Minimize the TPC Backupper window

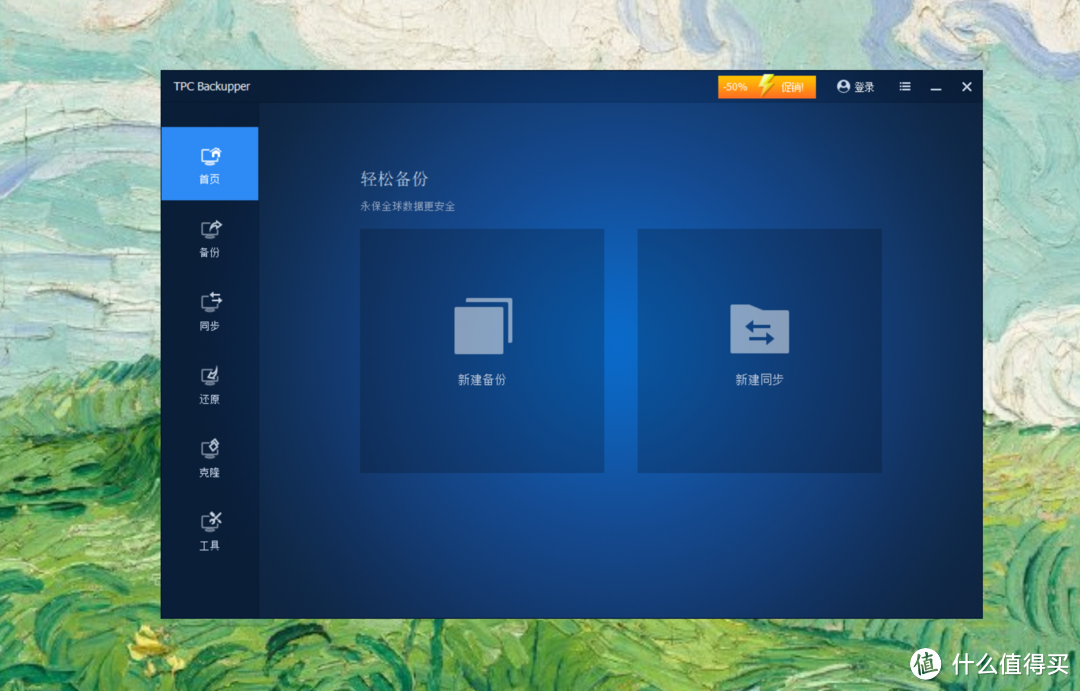point(936,87)
